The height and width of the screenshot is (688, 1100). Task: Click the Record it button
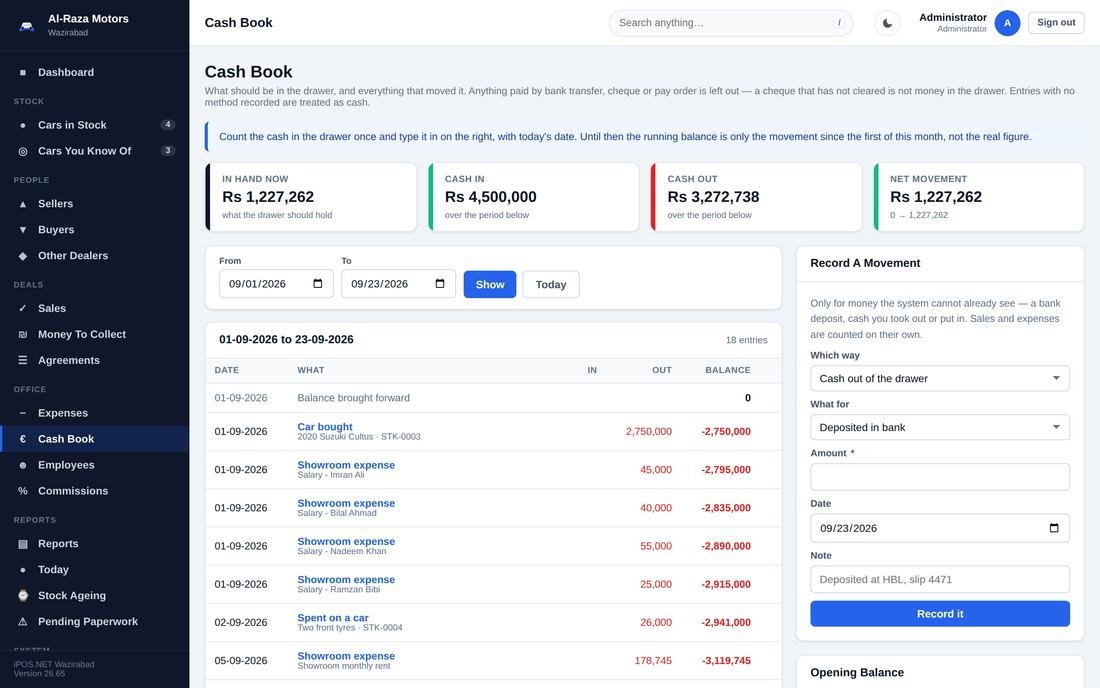(939, 614)
